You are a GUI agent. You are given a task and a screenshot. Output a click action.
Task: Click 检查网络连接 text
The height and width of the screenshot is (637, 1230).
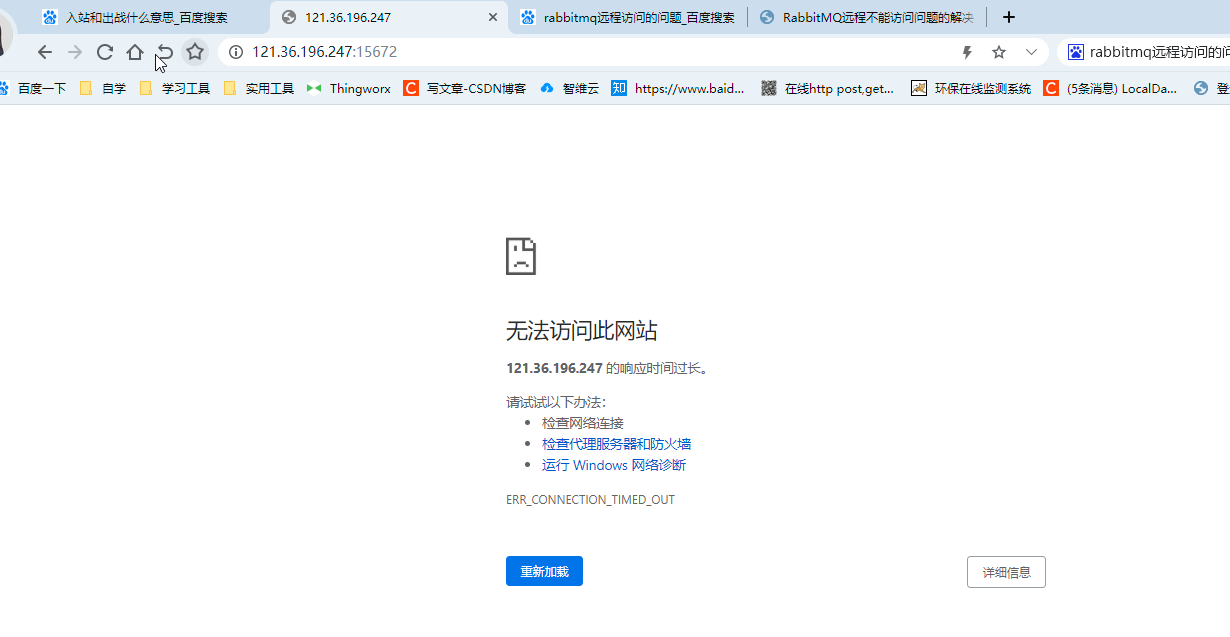(x=582, y=423)
